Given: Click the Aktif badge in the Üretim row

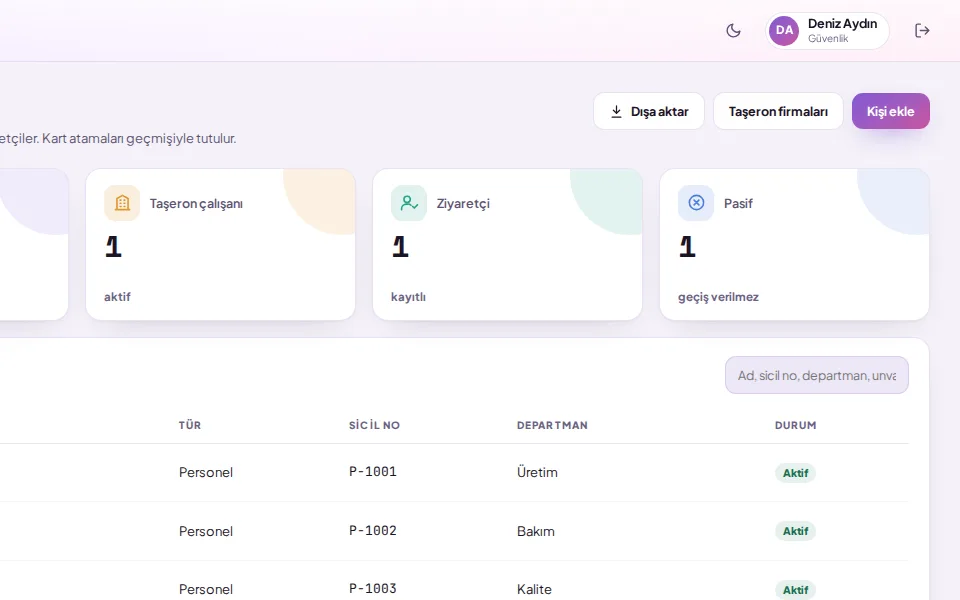Looking at the screenshot, I should point(795,473).
